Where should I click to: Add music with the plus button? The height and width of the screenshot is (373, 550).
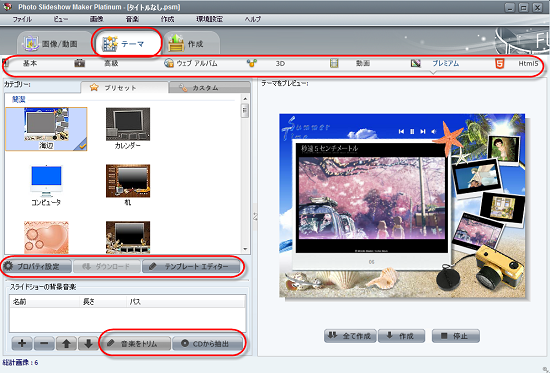coord(22,343)
